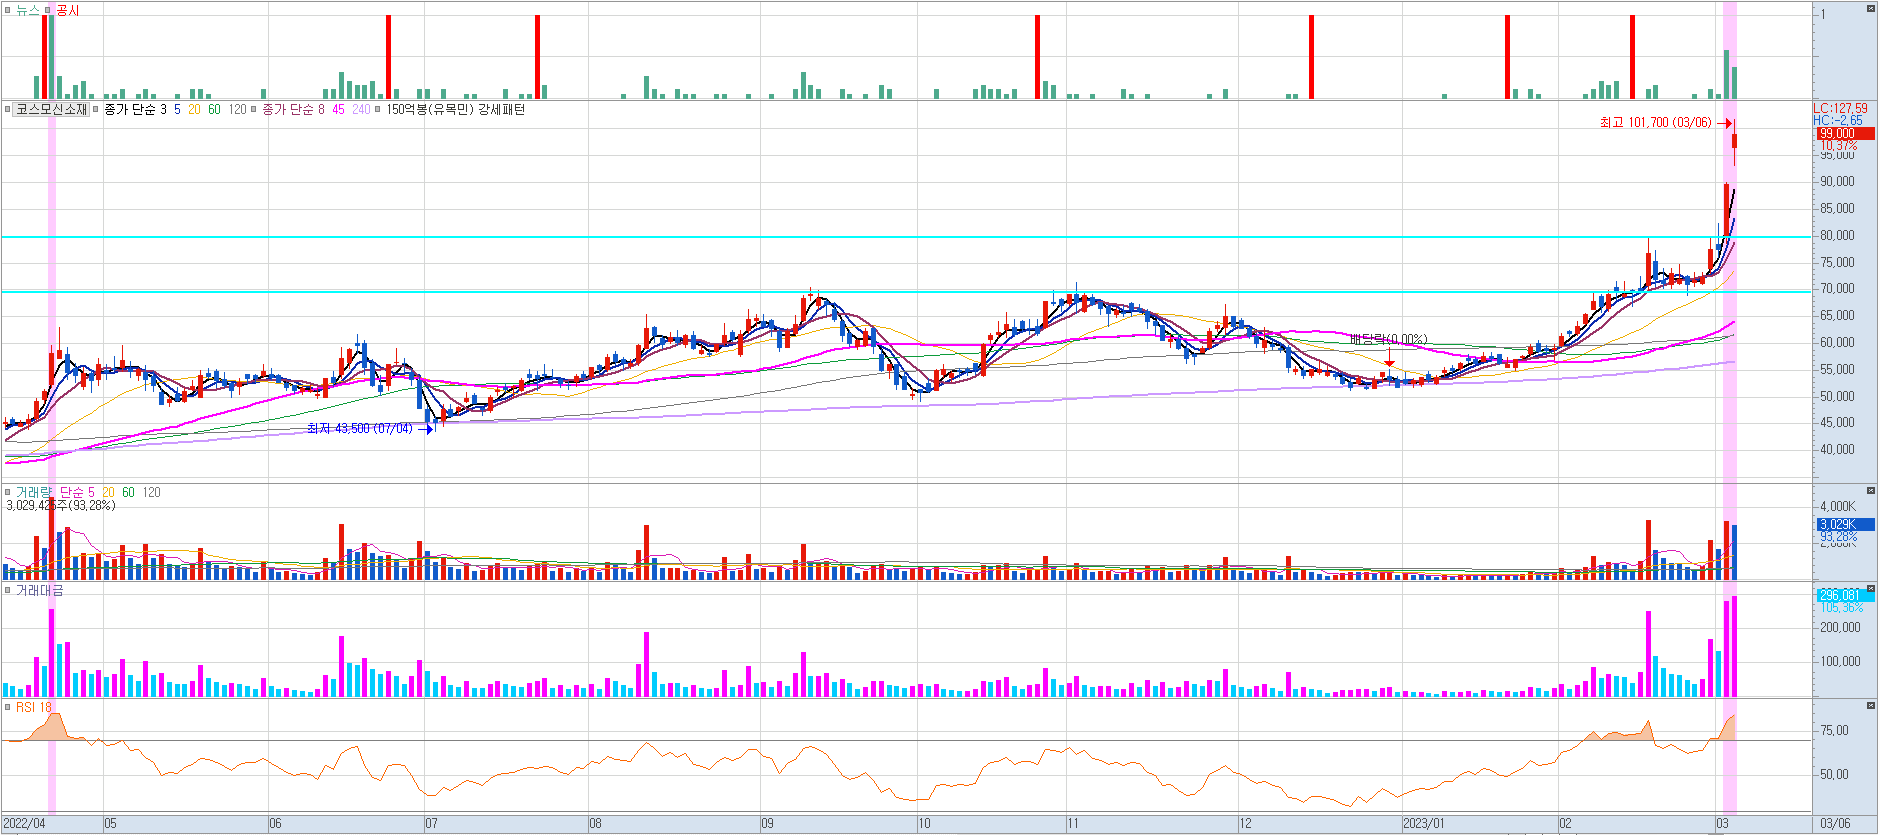Click the 07 month axis label

[431, 823]
